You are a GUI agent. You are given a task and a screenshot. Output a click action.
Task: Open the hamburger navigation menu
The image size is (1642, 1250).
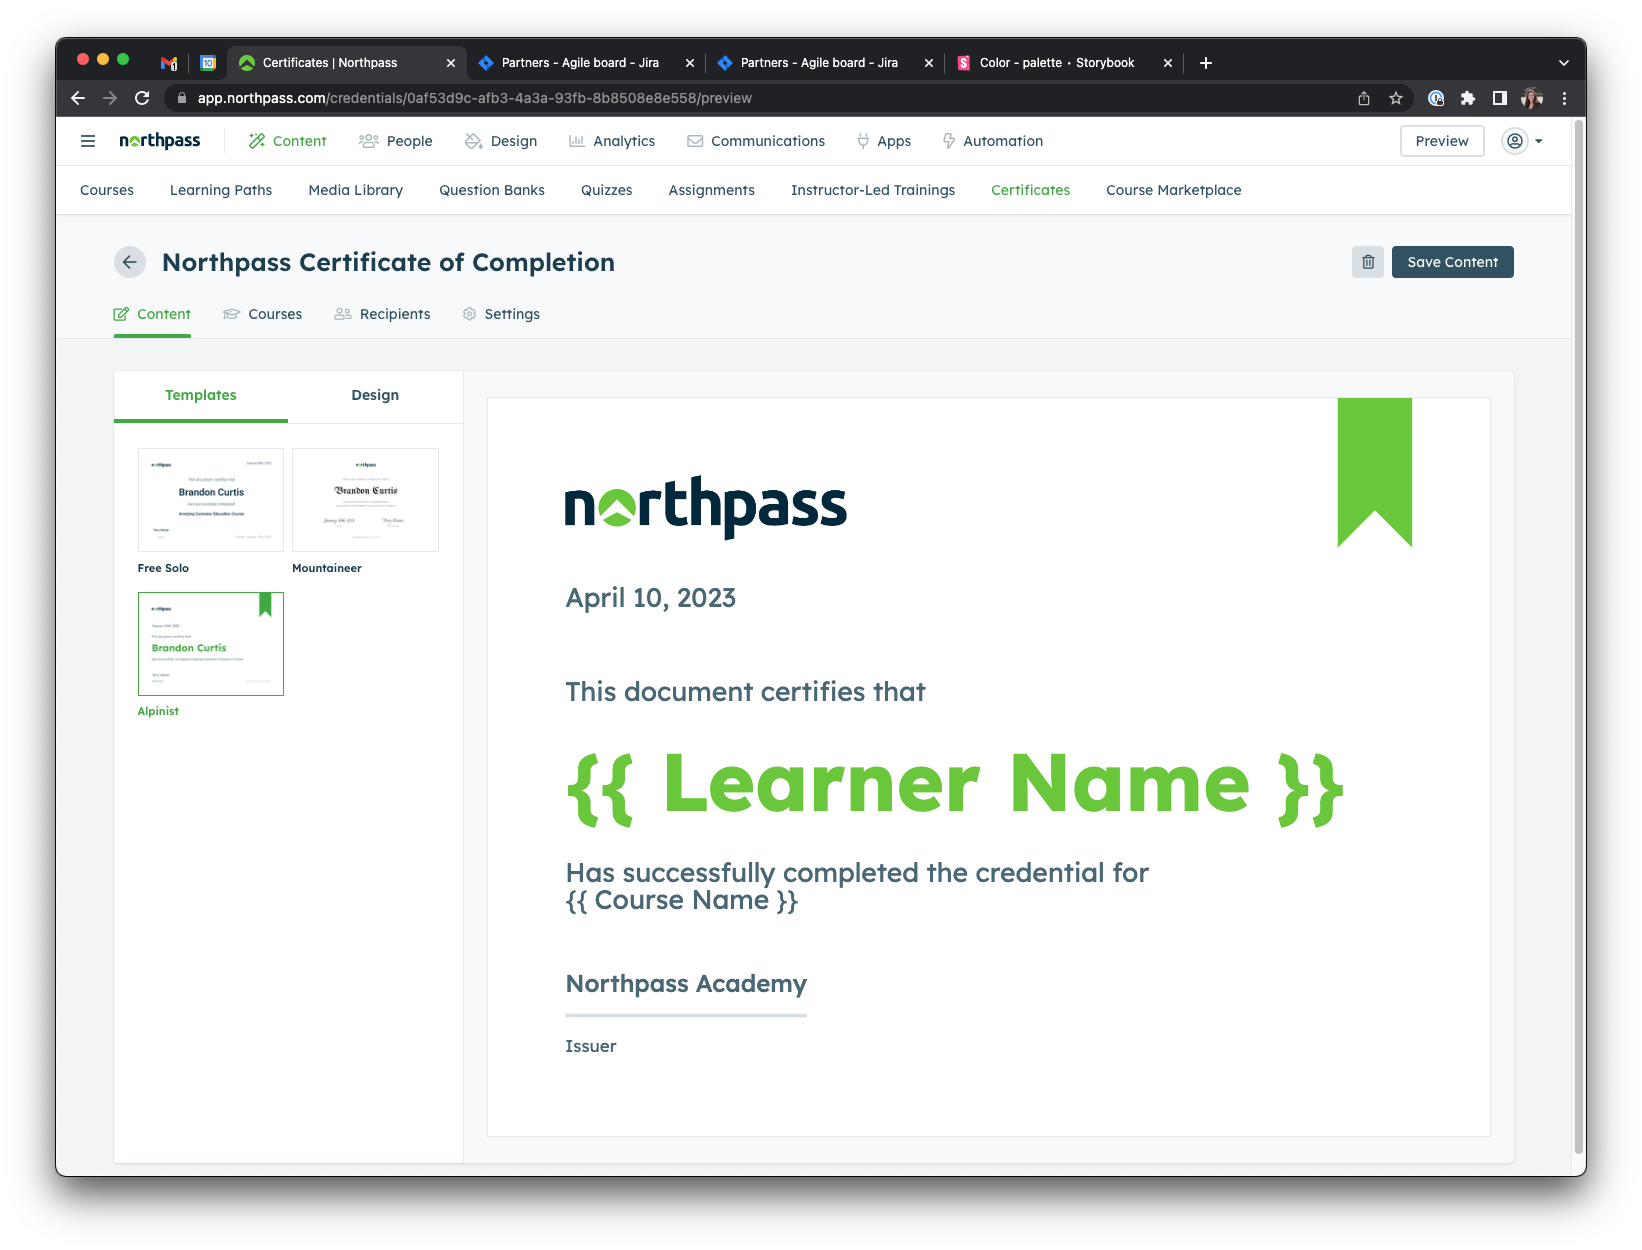[x=88, y=141]
